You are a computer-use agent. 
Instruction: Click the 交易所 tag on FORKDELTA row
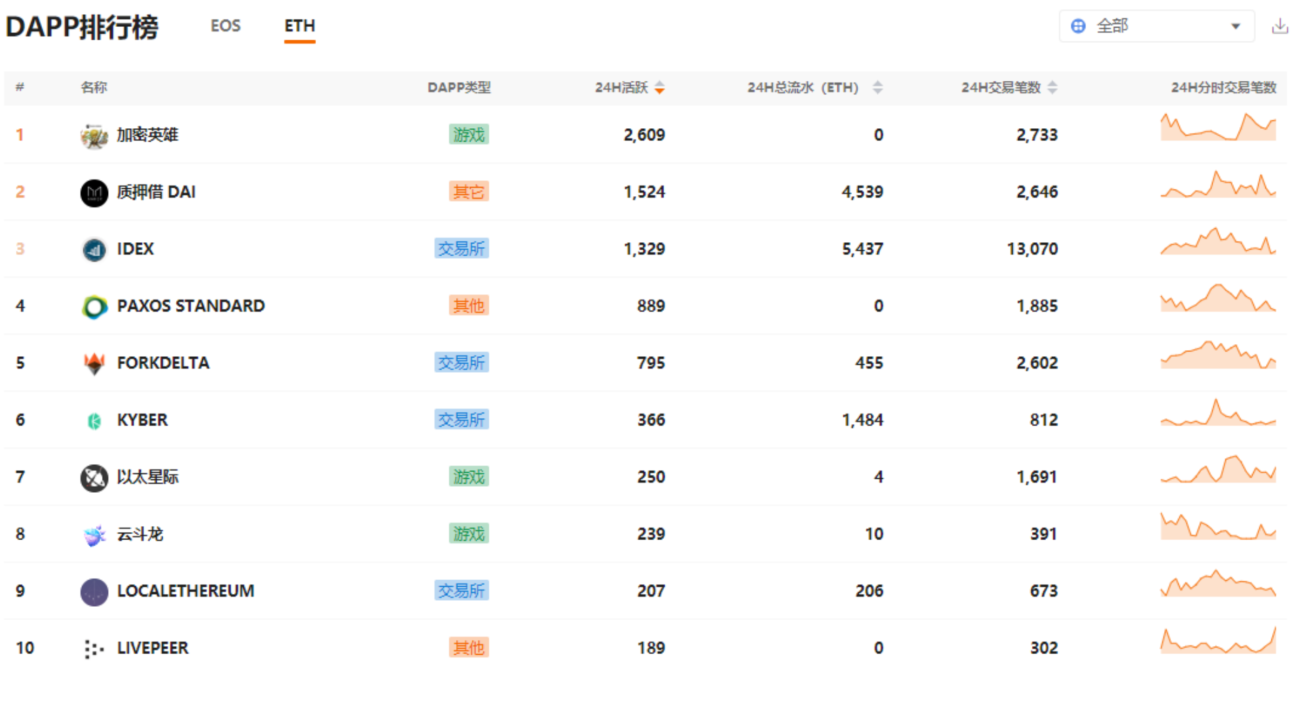(x=461, y=363)
